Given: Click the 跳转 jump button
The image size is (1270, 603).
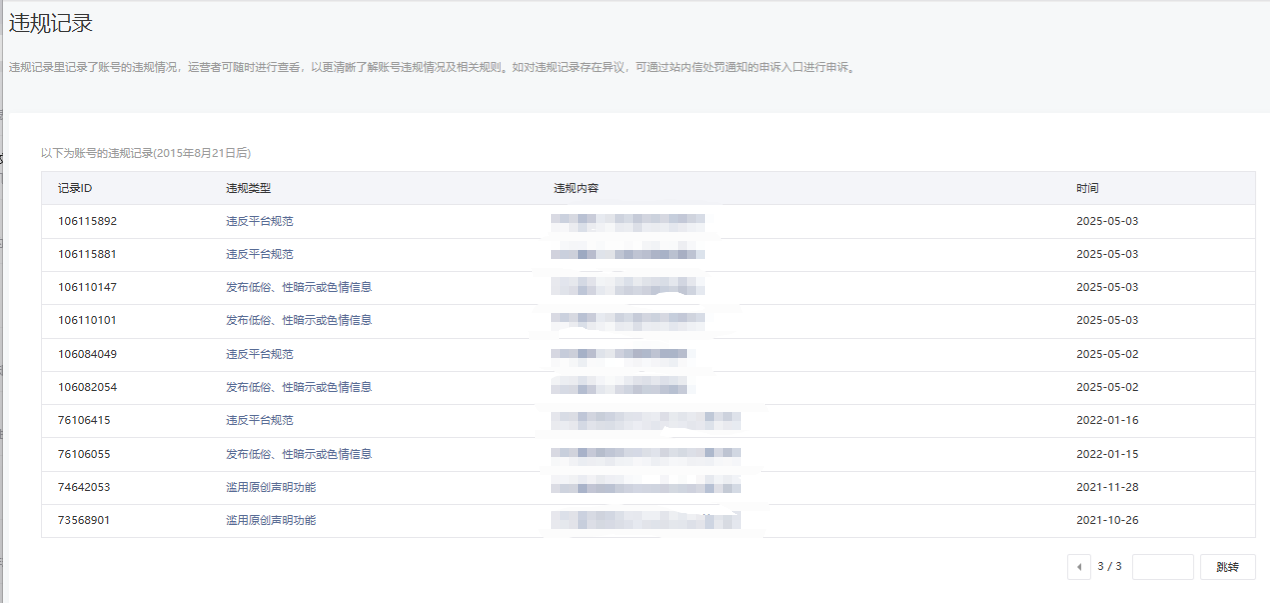Looking at the screenshot, I should click(x=1227, y=567).
